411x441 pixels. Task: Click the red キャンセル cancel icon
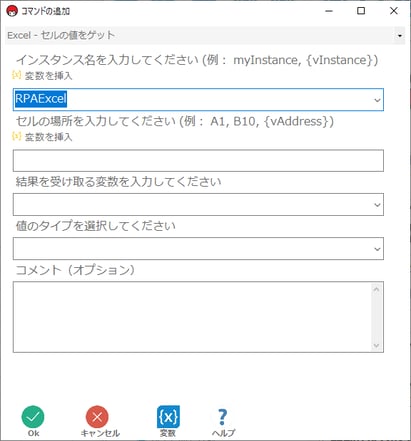pos(97,417)
